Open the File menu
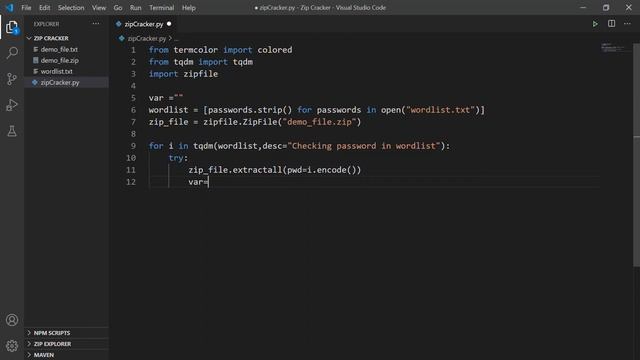Screen dimensions: 640x360 click(26, 7)
